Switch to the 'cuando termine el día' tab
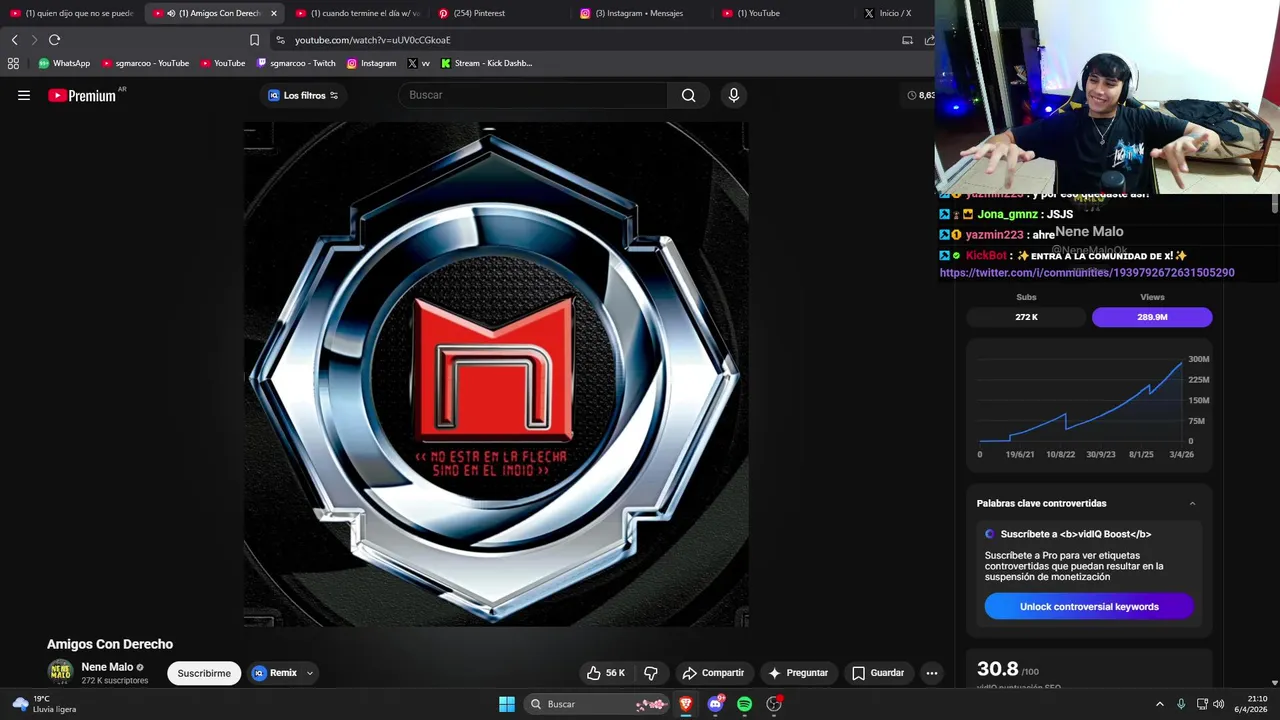Screen dimensions: 1280x720 [358, 13]
